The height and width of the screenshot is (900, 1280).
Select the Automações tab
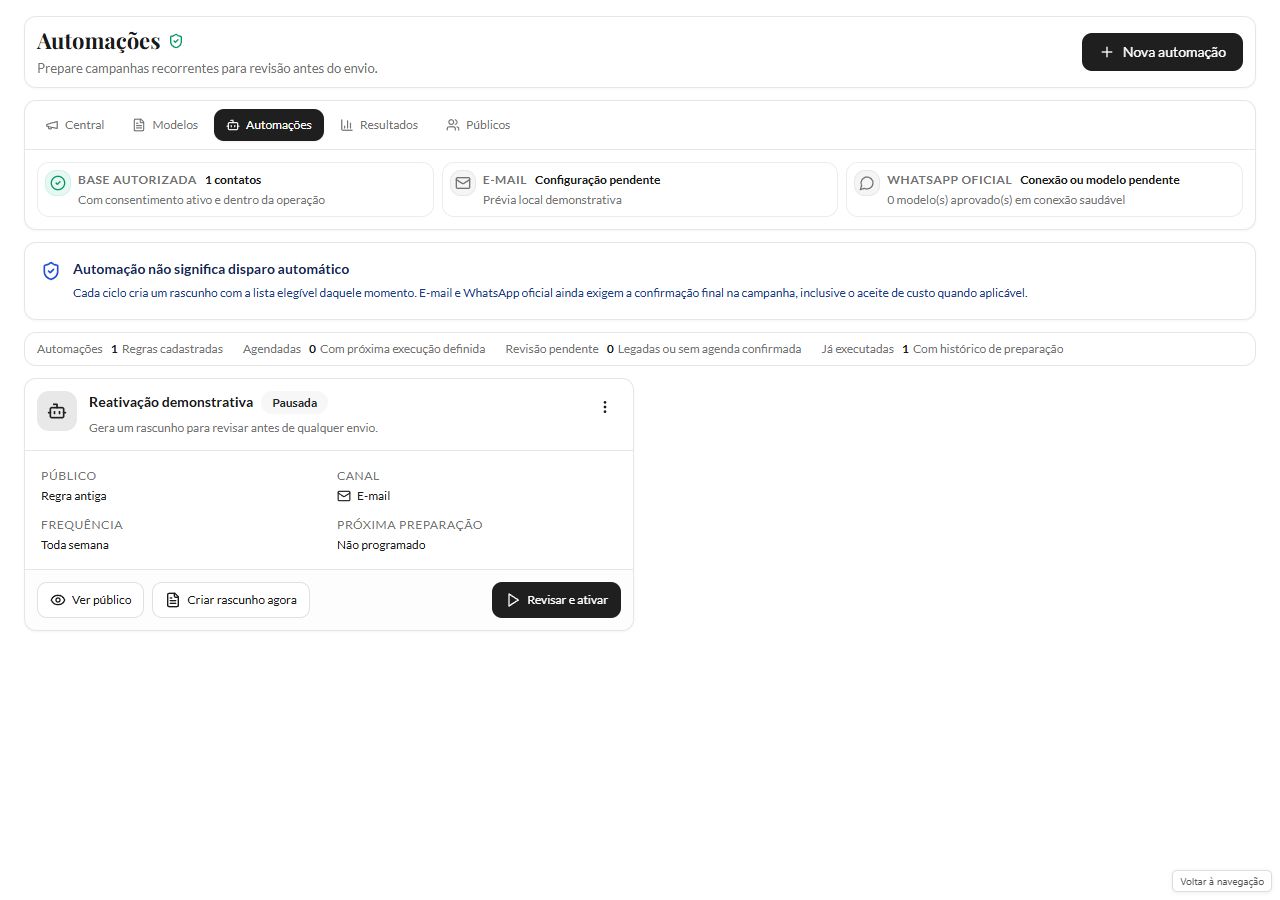coord(269,125)
